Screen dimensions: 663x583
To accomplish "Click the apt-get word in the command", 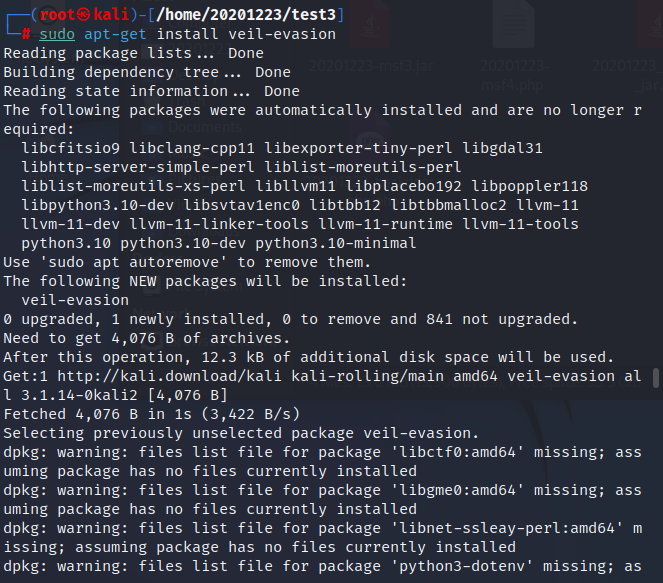I will tap(115, 34).
